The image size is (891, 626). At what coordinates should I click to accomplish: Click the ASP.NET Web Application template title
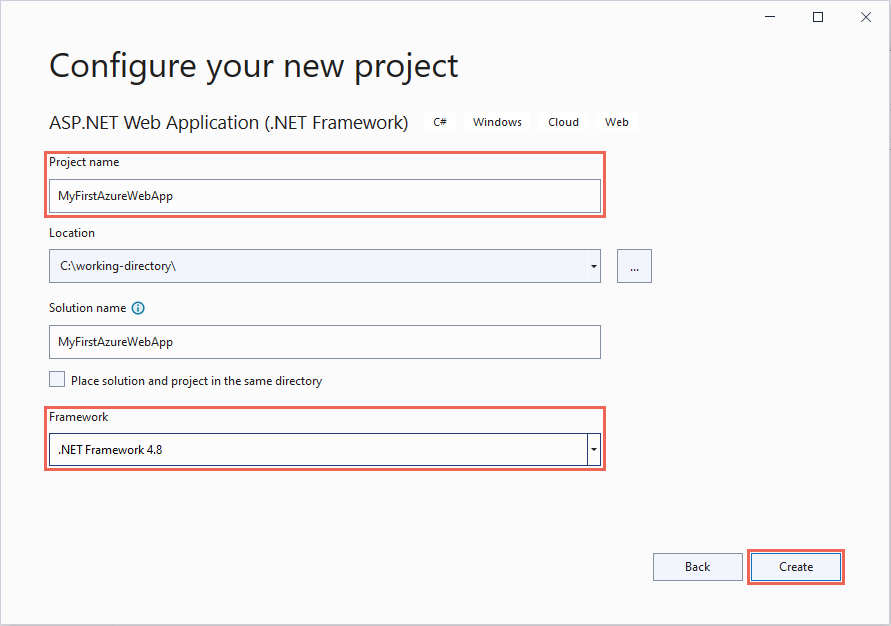point(228,123)
